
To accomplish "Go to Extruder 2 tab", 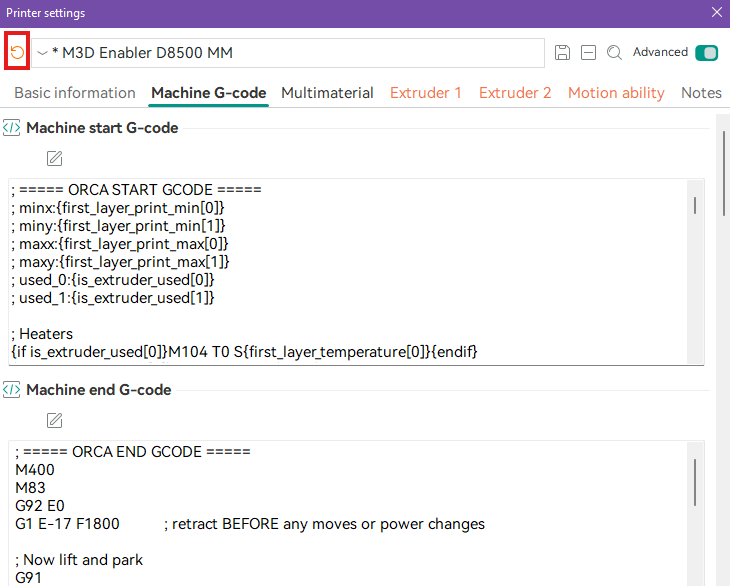I will 515,93.
